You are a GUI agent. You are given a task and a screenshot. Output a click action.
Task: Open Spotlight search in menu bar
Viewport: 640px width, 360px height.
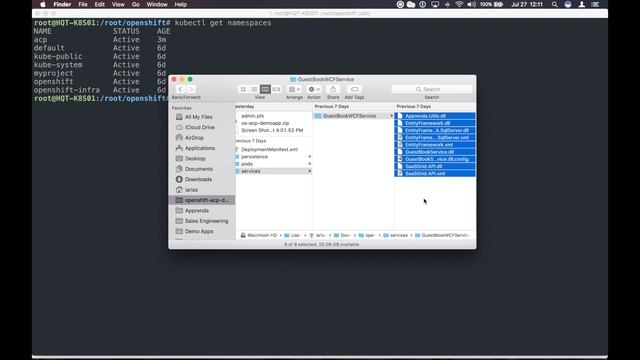[554, 4]
